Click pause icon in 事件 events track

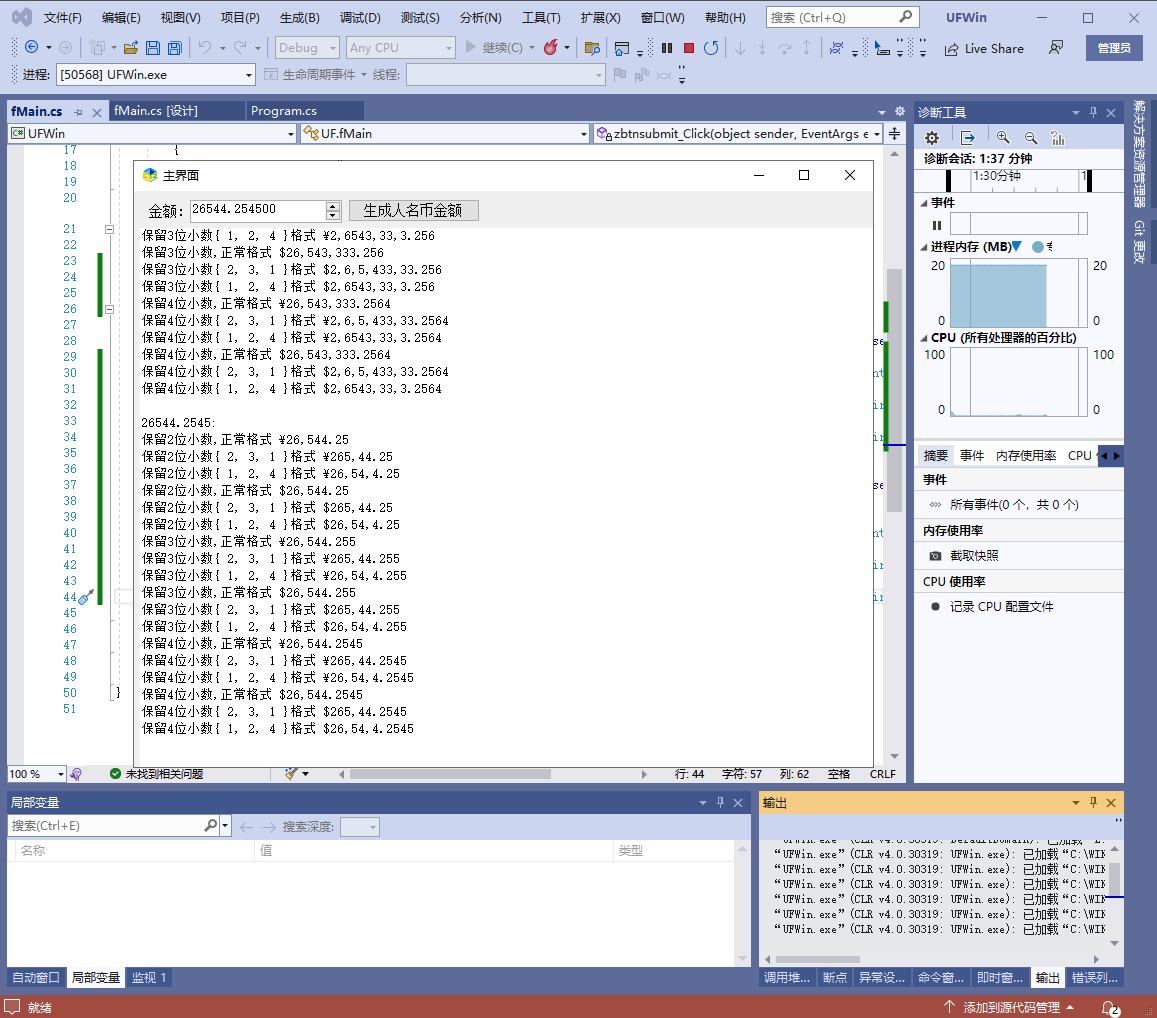[x=936, y=225]
